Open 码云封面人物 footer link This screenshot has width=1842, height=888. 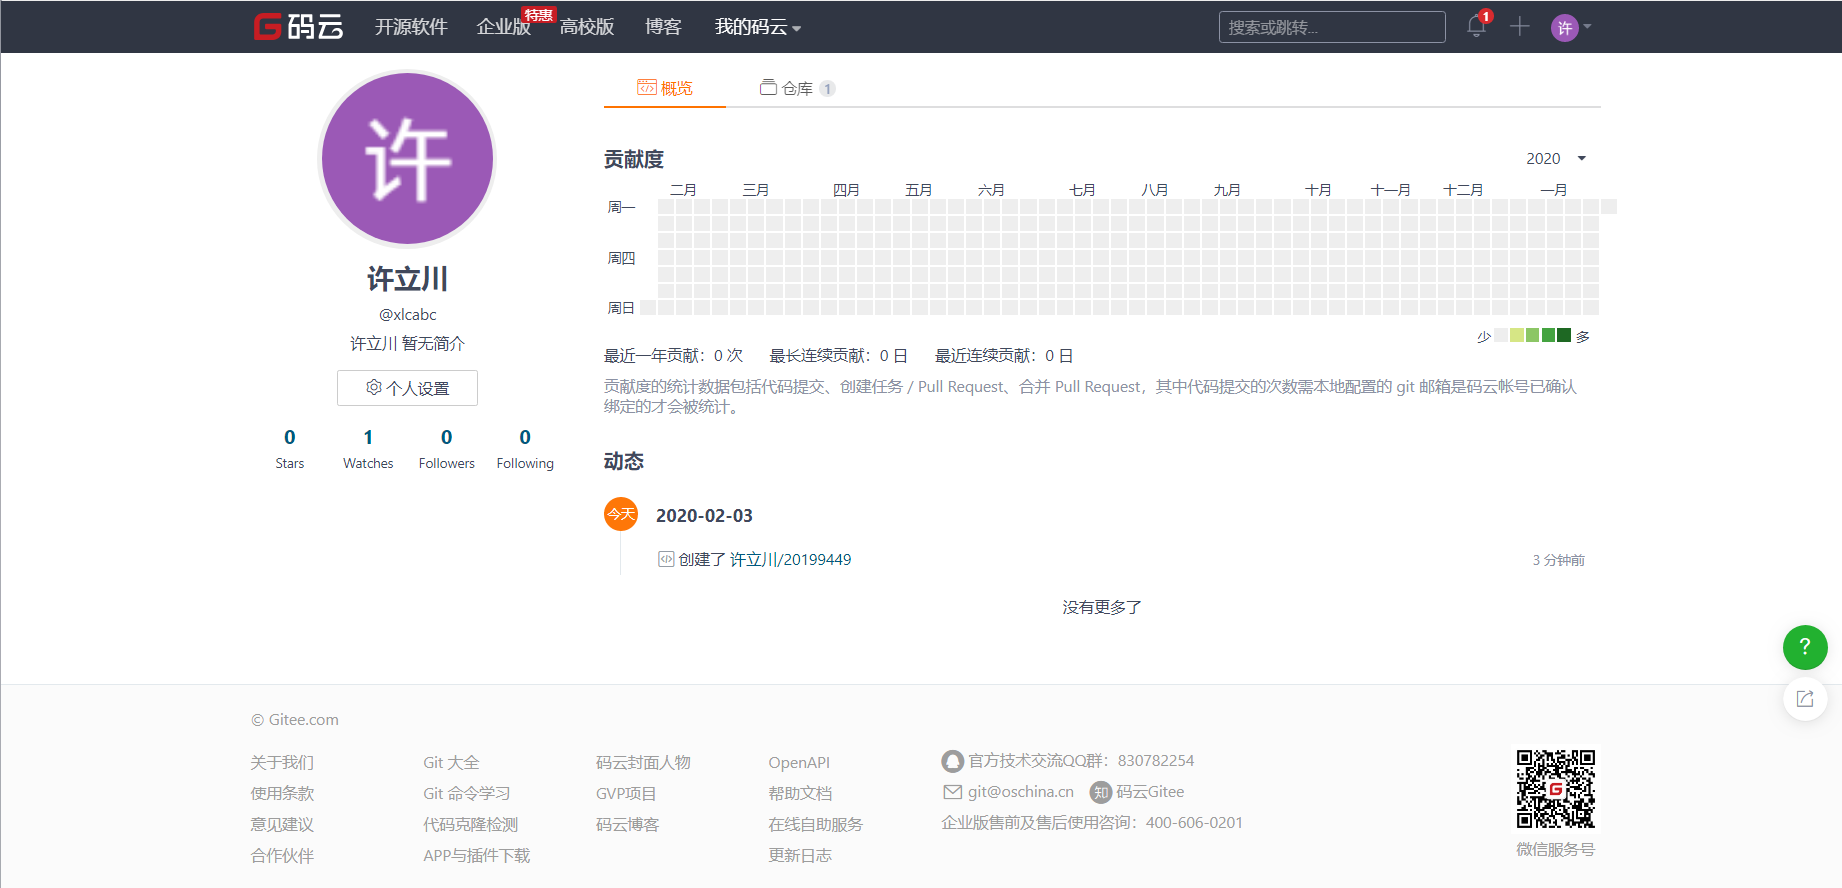643,762
